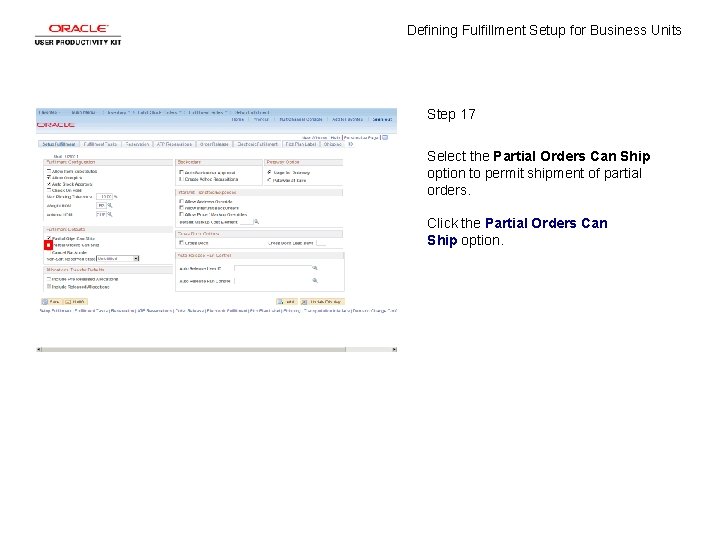Image resolution: width=720 pixels, height=540 pixels.
Task: Toggle the Partial Qtys Can Ship checkbox
Action: point(49,238)
